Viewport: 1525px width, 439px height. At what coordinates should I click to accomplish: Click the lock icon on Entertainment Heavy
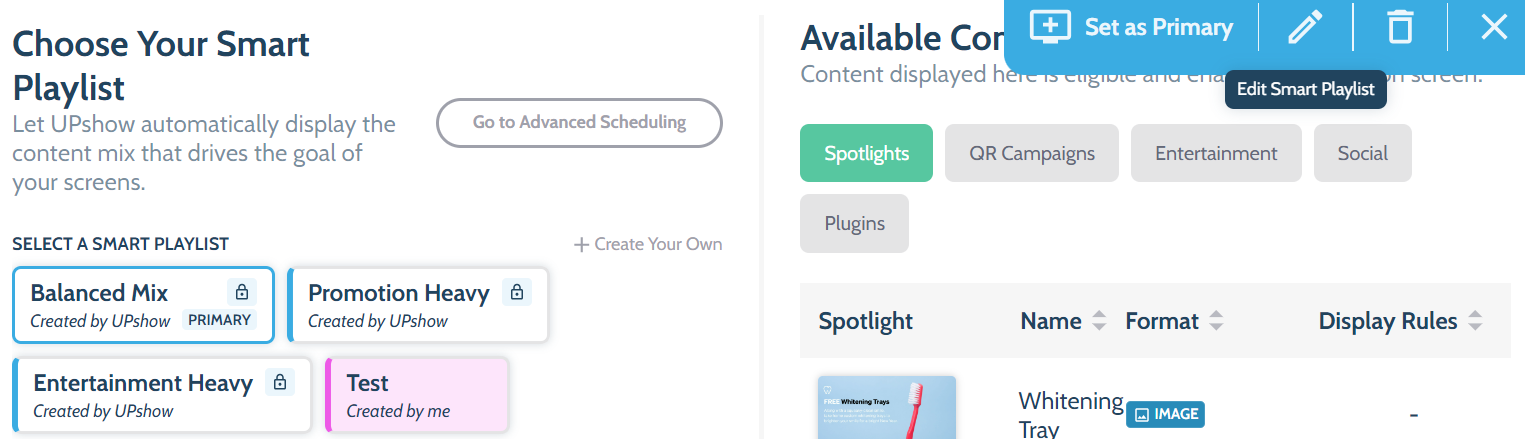pos(281,382)
